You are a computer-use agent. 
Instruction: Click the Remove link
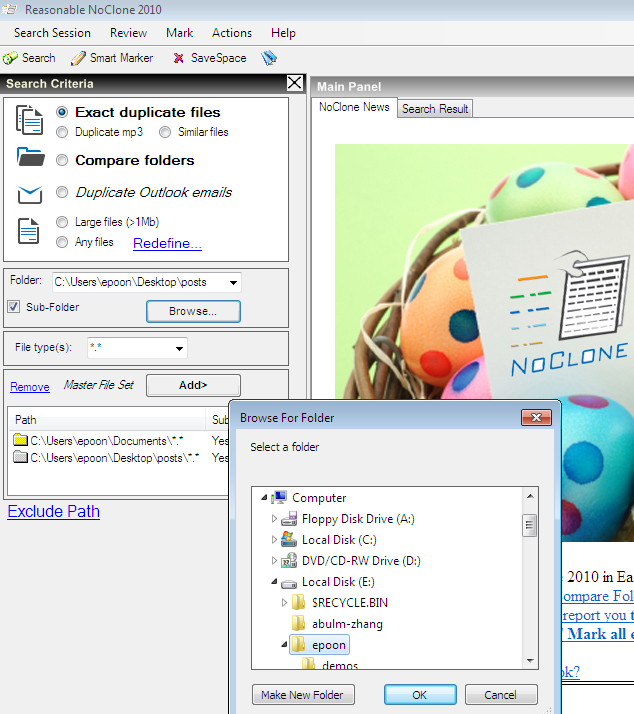(x=30, y=387)
